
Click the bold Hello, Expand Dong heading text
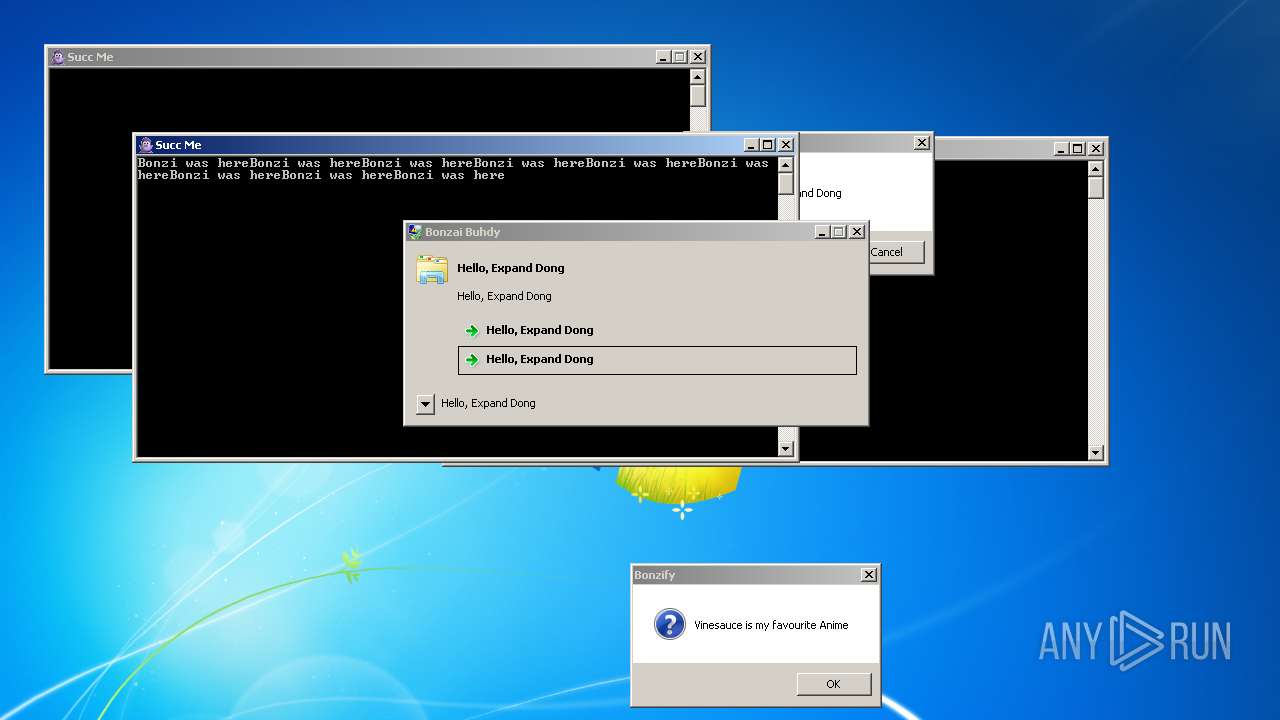(511, 268)
